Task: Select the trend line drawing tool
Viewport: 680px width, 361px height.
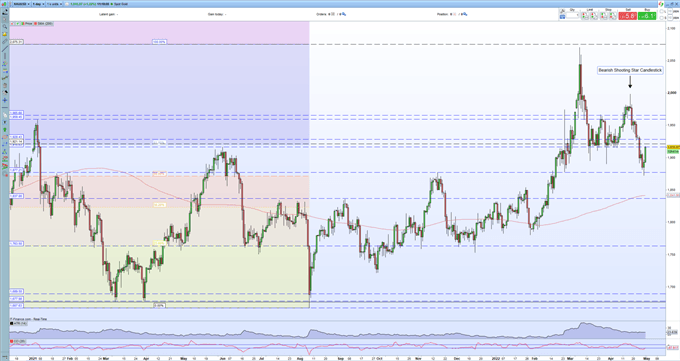Action: [5, 49]
